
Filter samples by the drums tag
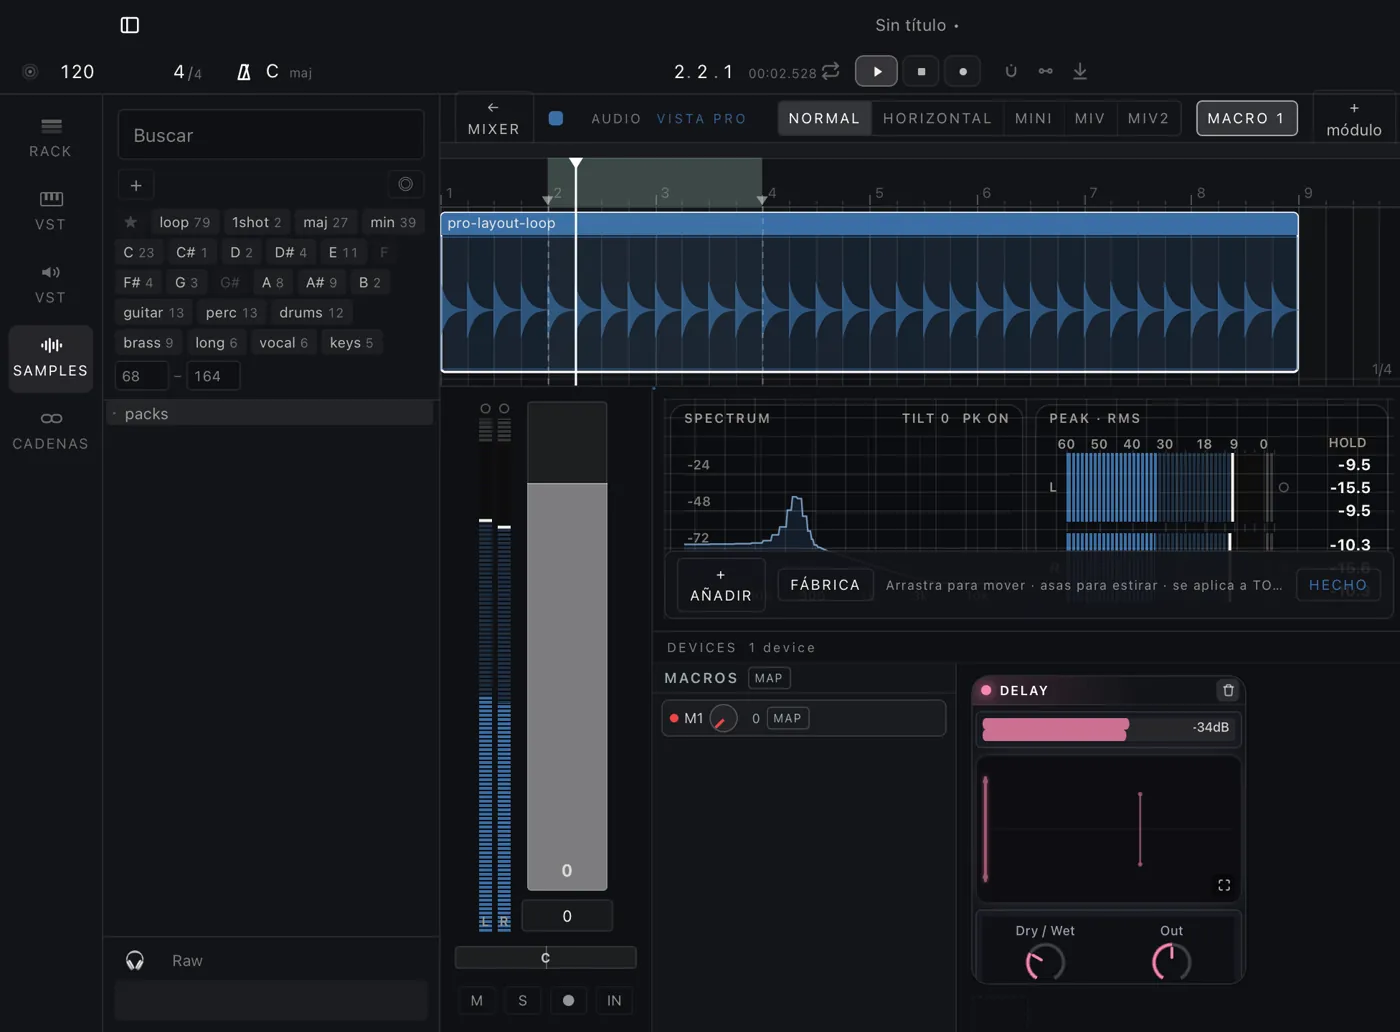(x=311, y=312)
